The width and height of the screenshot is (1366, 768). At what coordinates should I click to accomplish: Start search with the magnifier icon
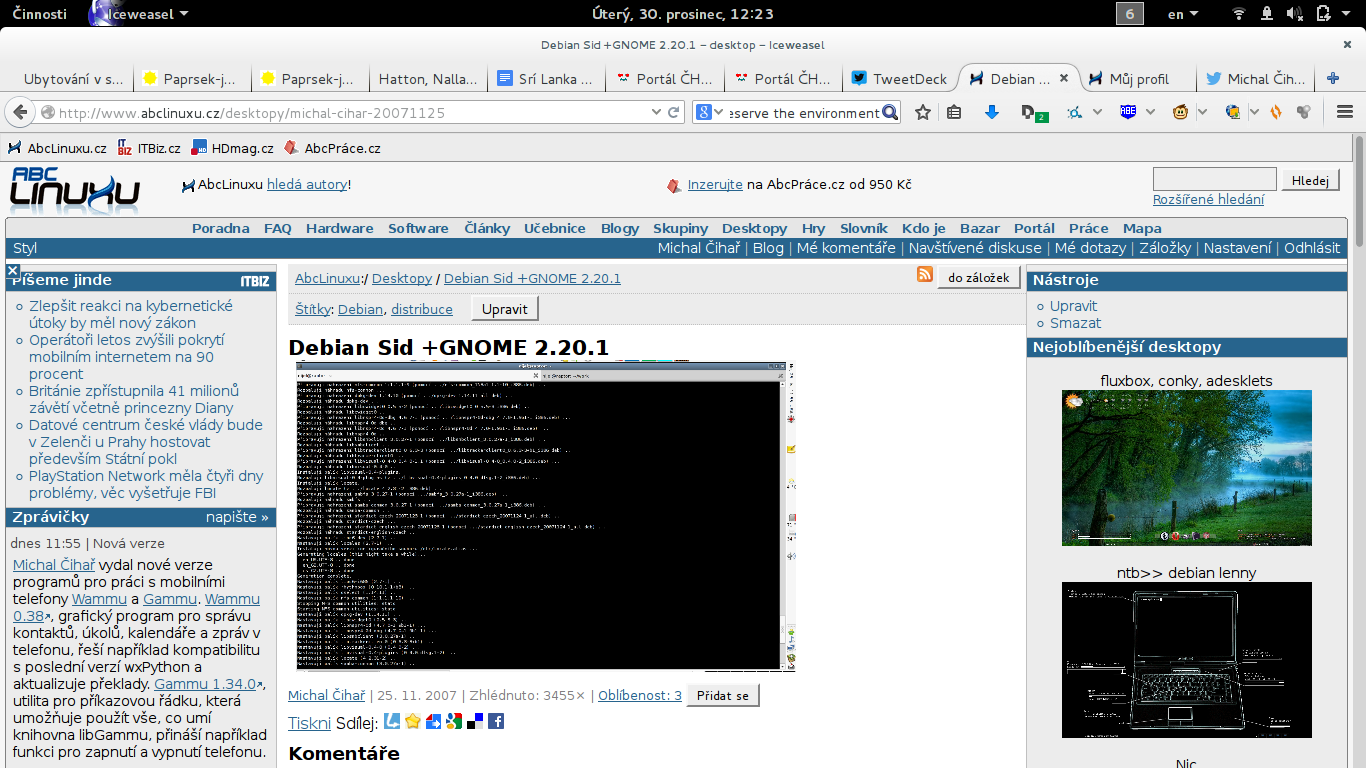click(890, 113)
